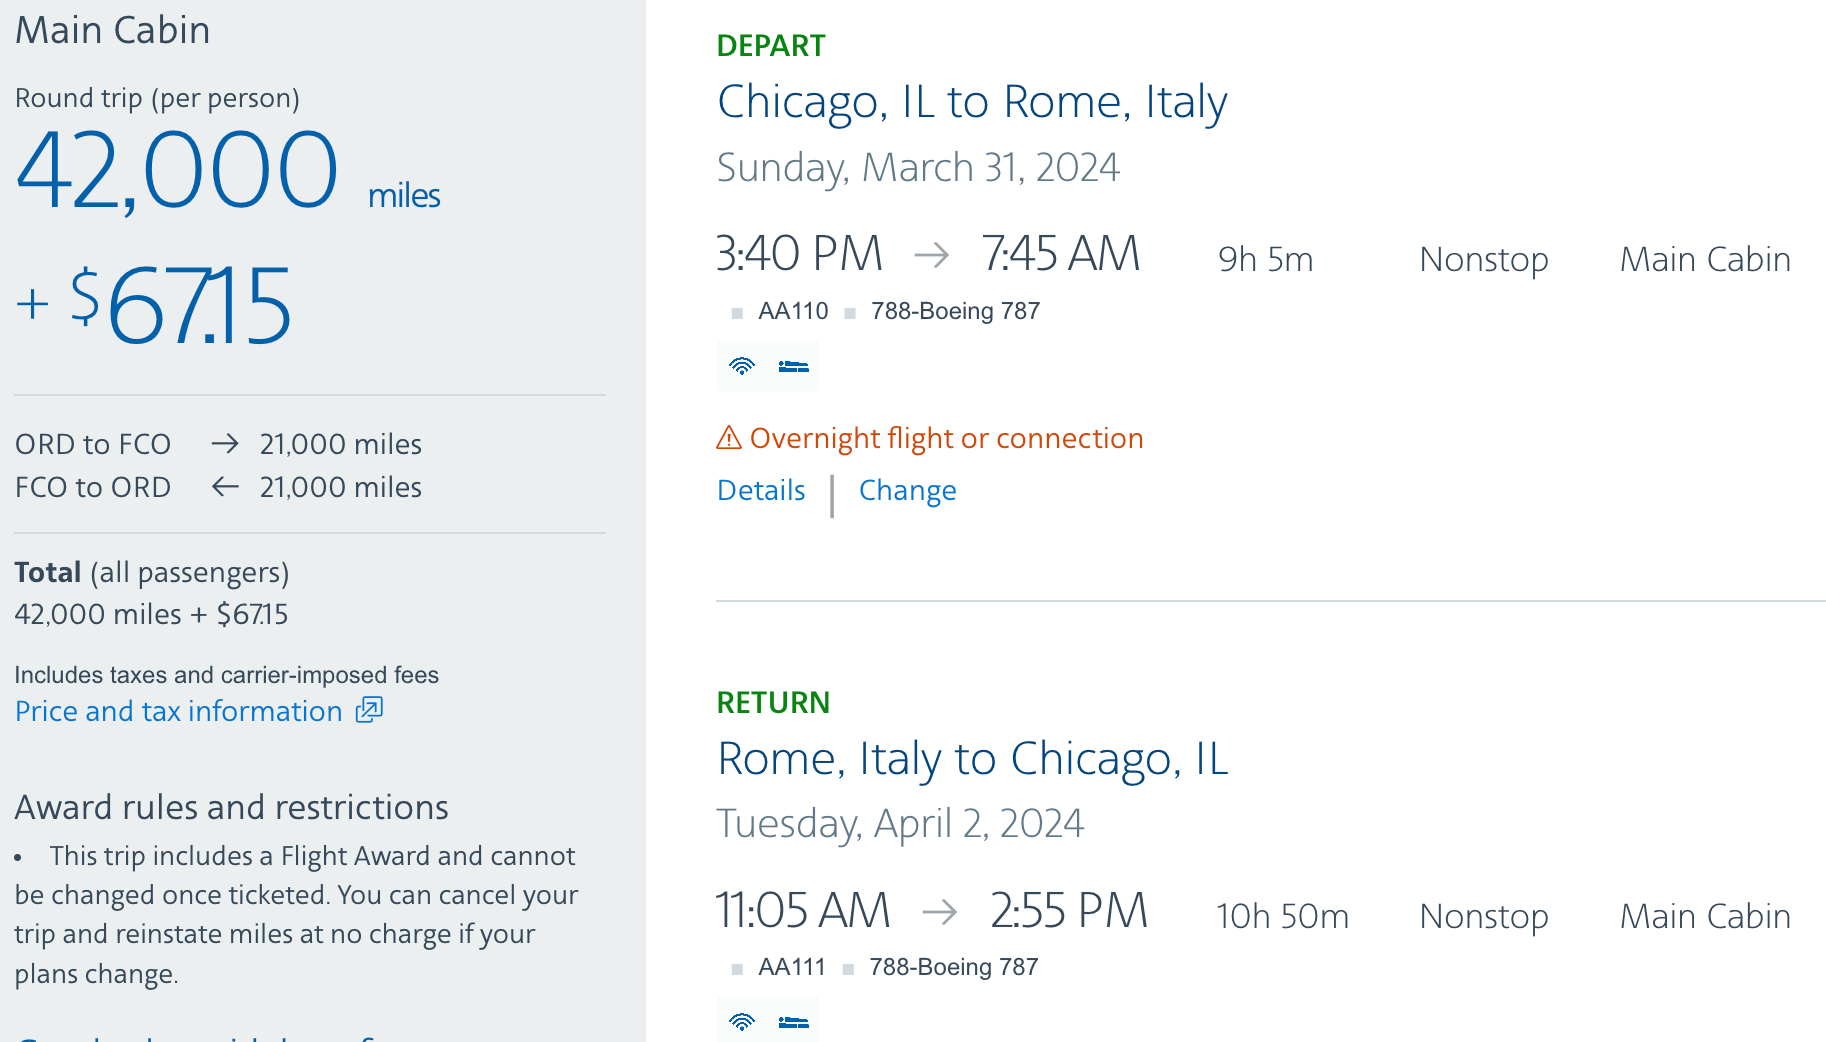Select the Main Cabin fare panel
Screen dimensions: 1826x1042
tap(112, 31)
